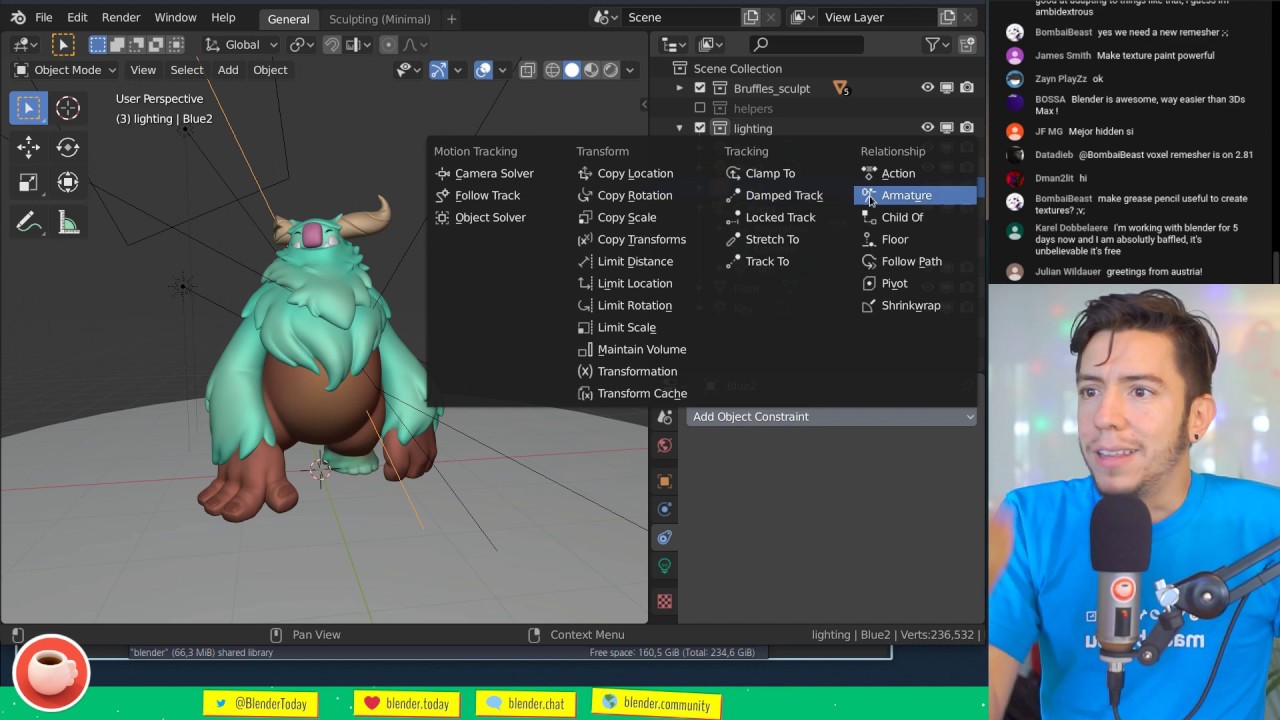Add a new workspace with the plus tab

tap(451, 18)
